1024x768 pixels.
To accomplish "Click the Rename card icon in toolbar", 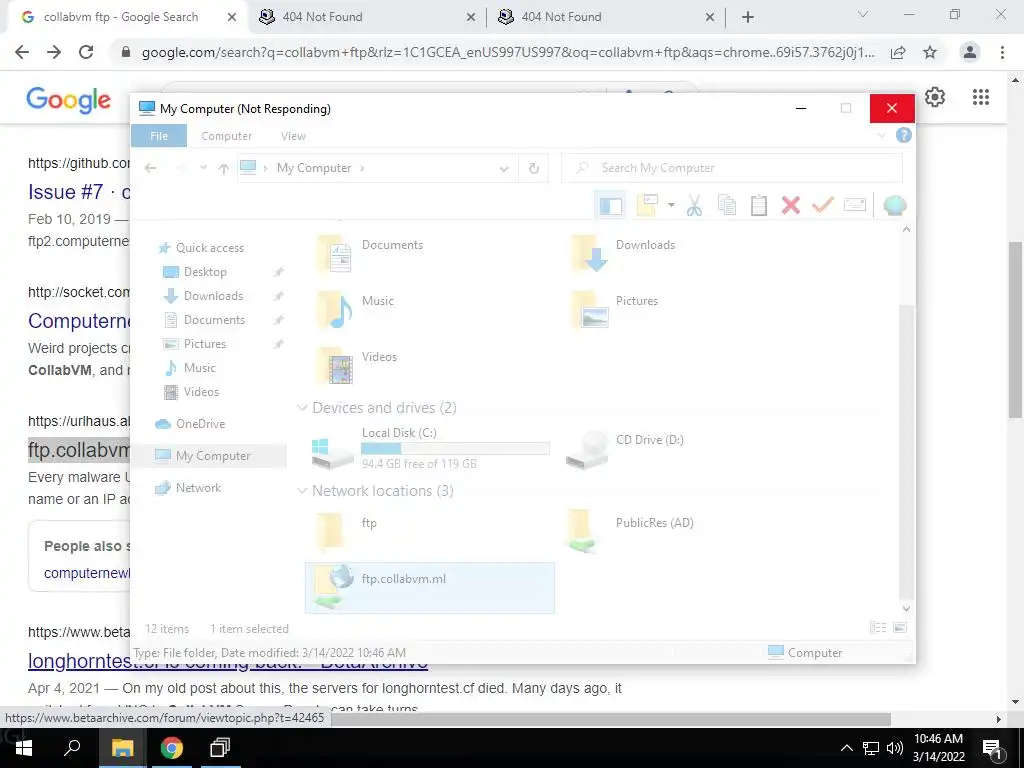I will coord(854,205).
